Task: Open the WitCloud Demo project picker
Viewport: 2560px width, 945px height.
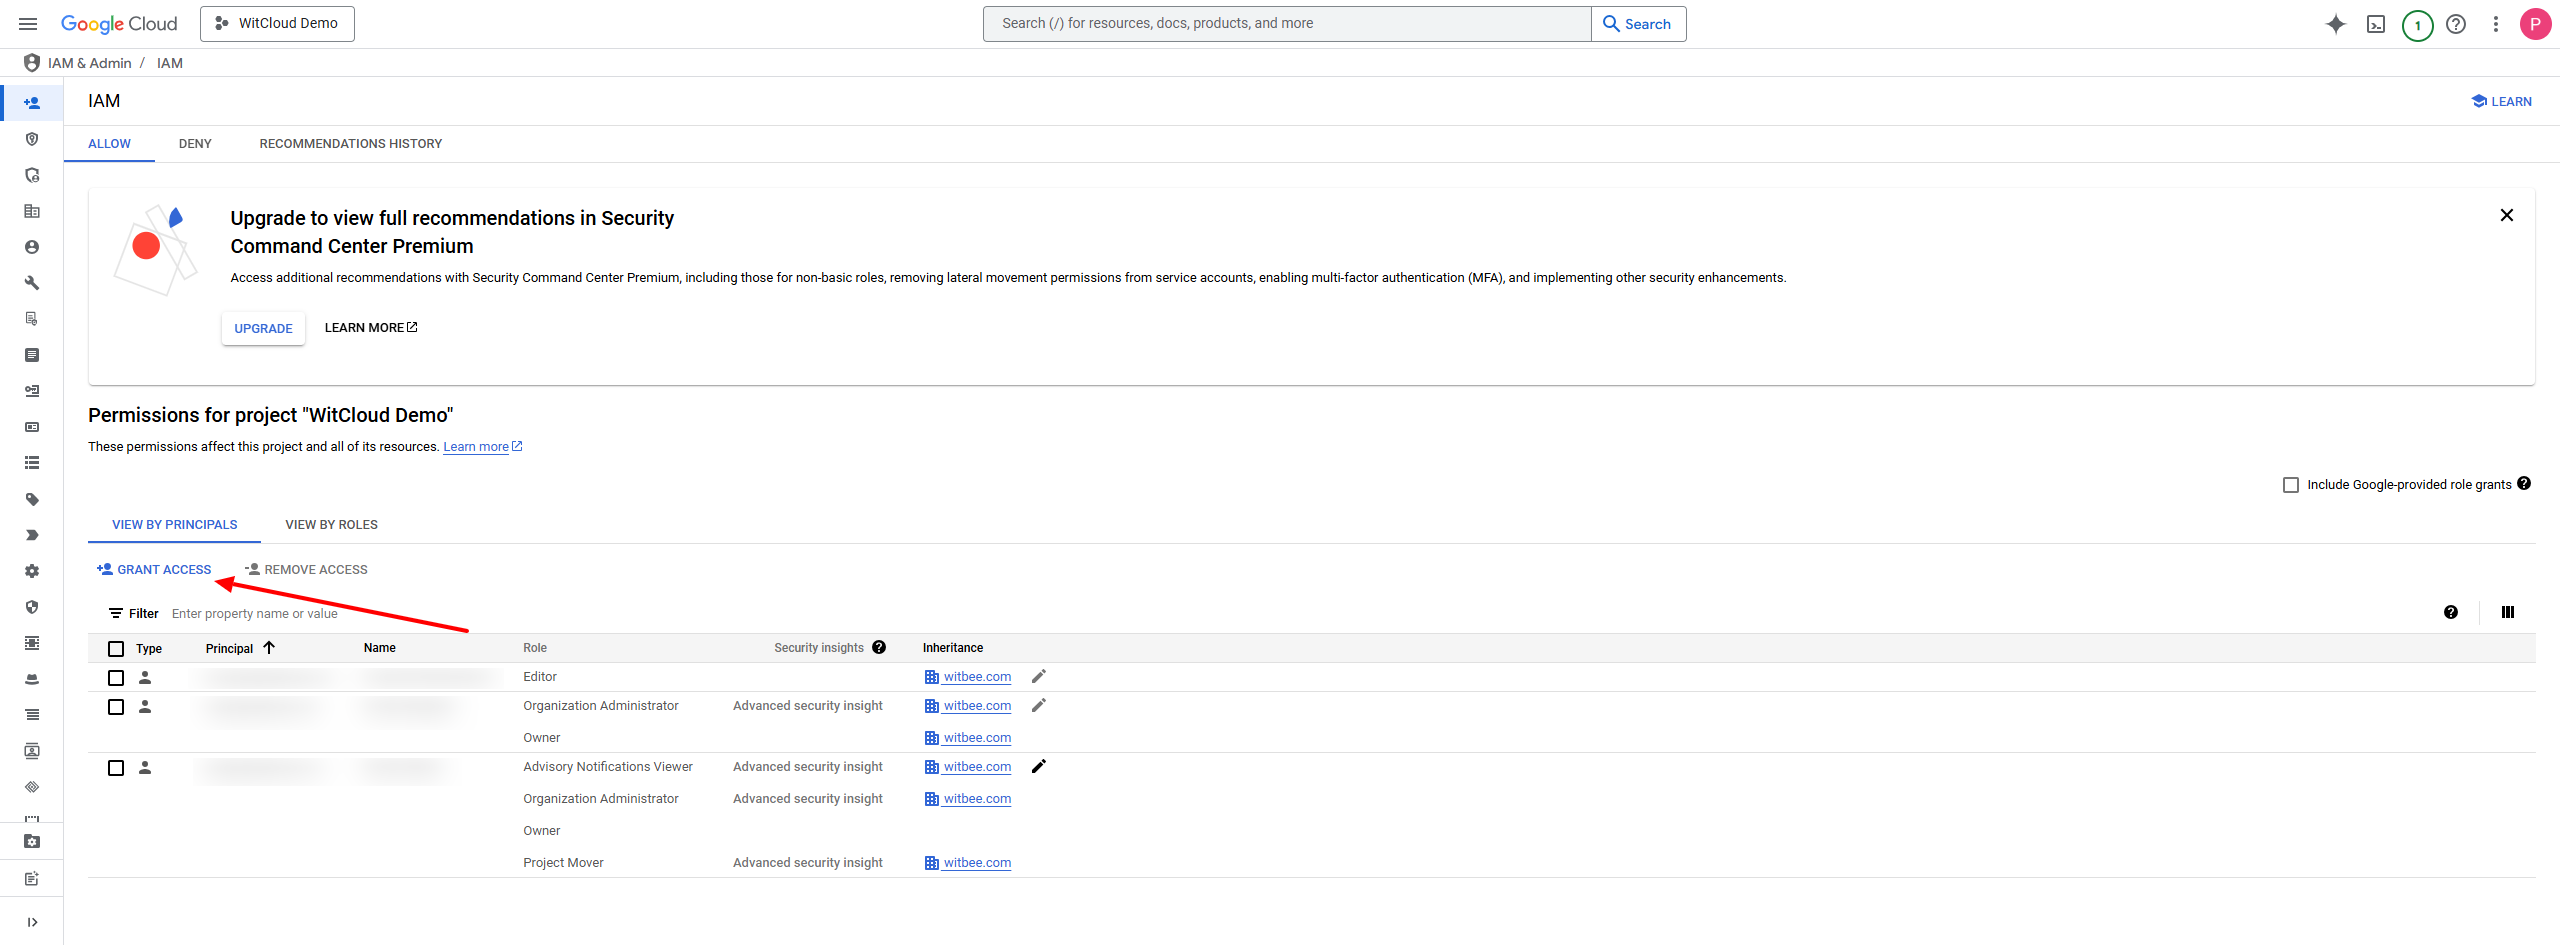Action: [x=277, y=24]
